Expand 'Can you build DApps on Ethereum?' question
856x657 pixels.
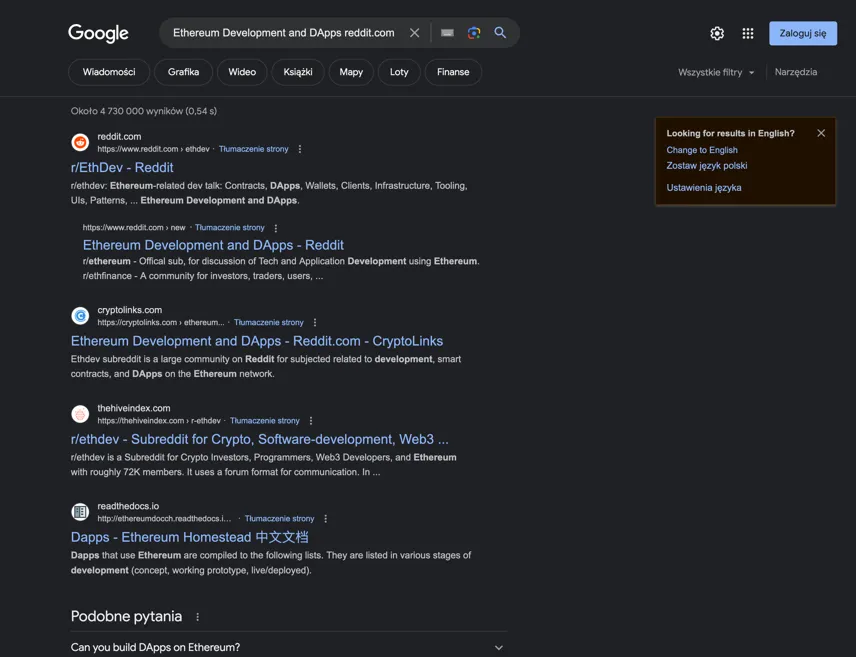pos(289,647)
